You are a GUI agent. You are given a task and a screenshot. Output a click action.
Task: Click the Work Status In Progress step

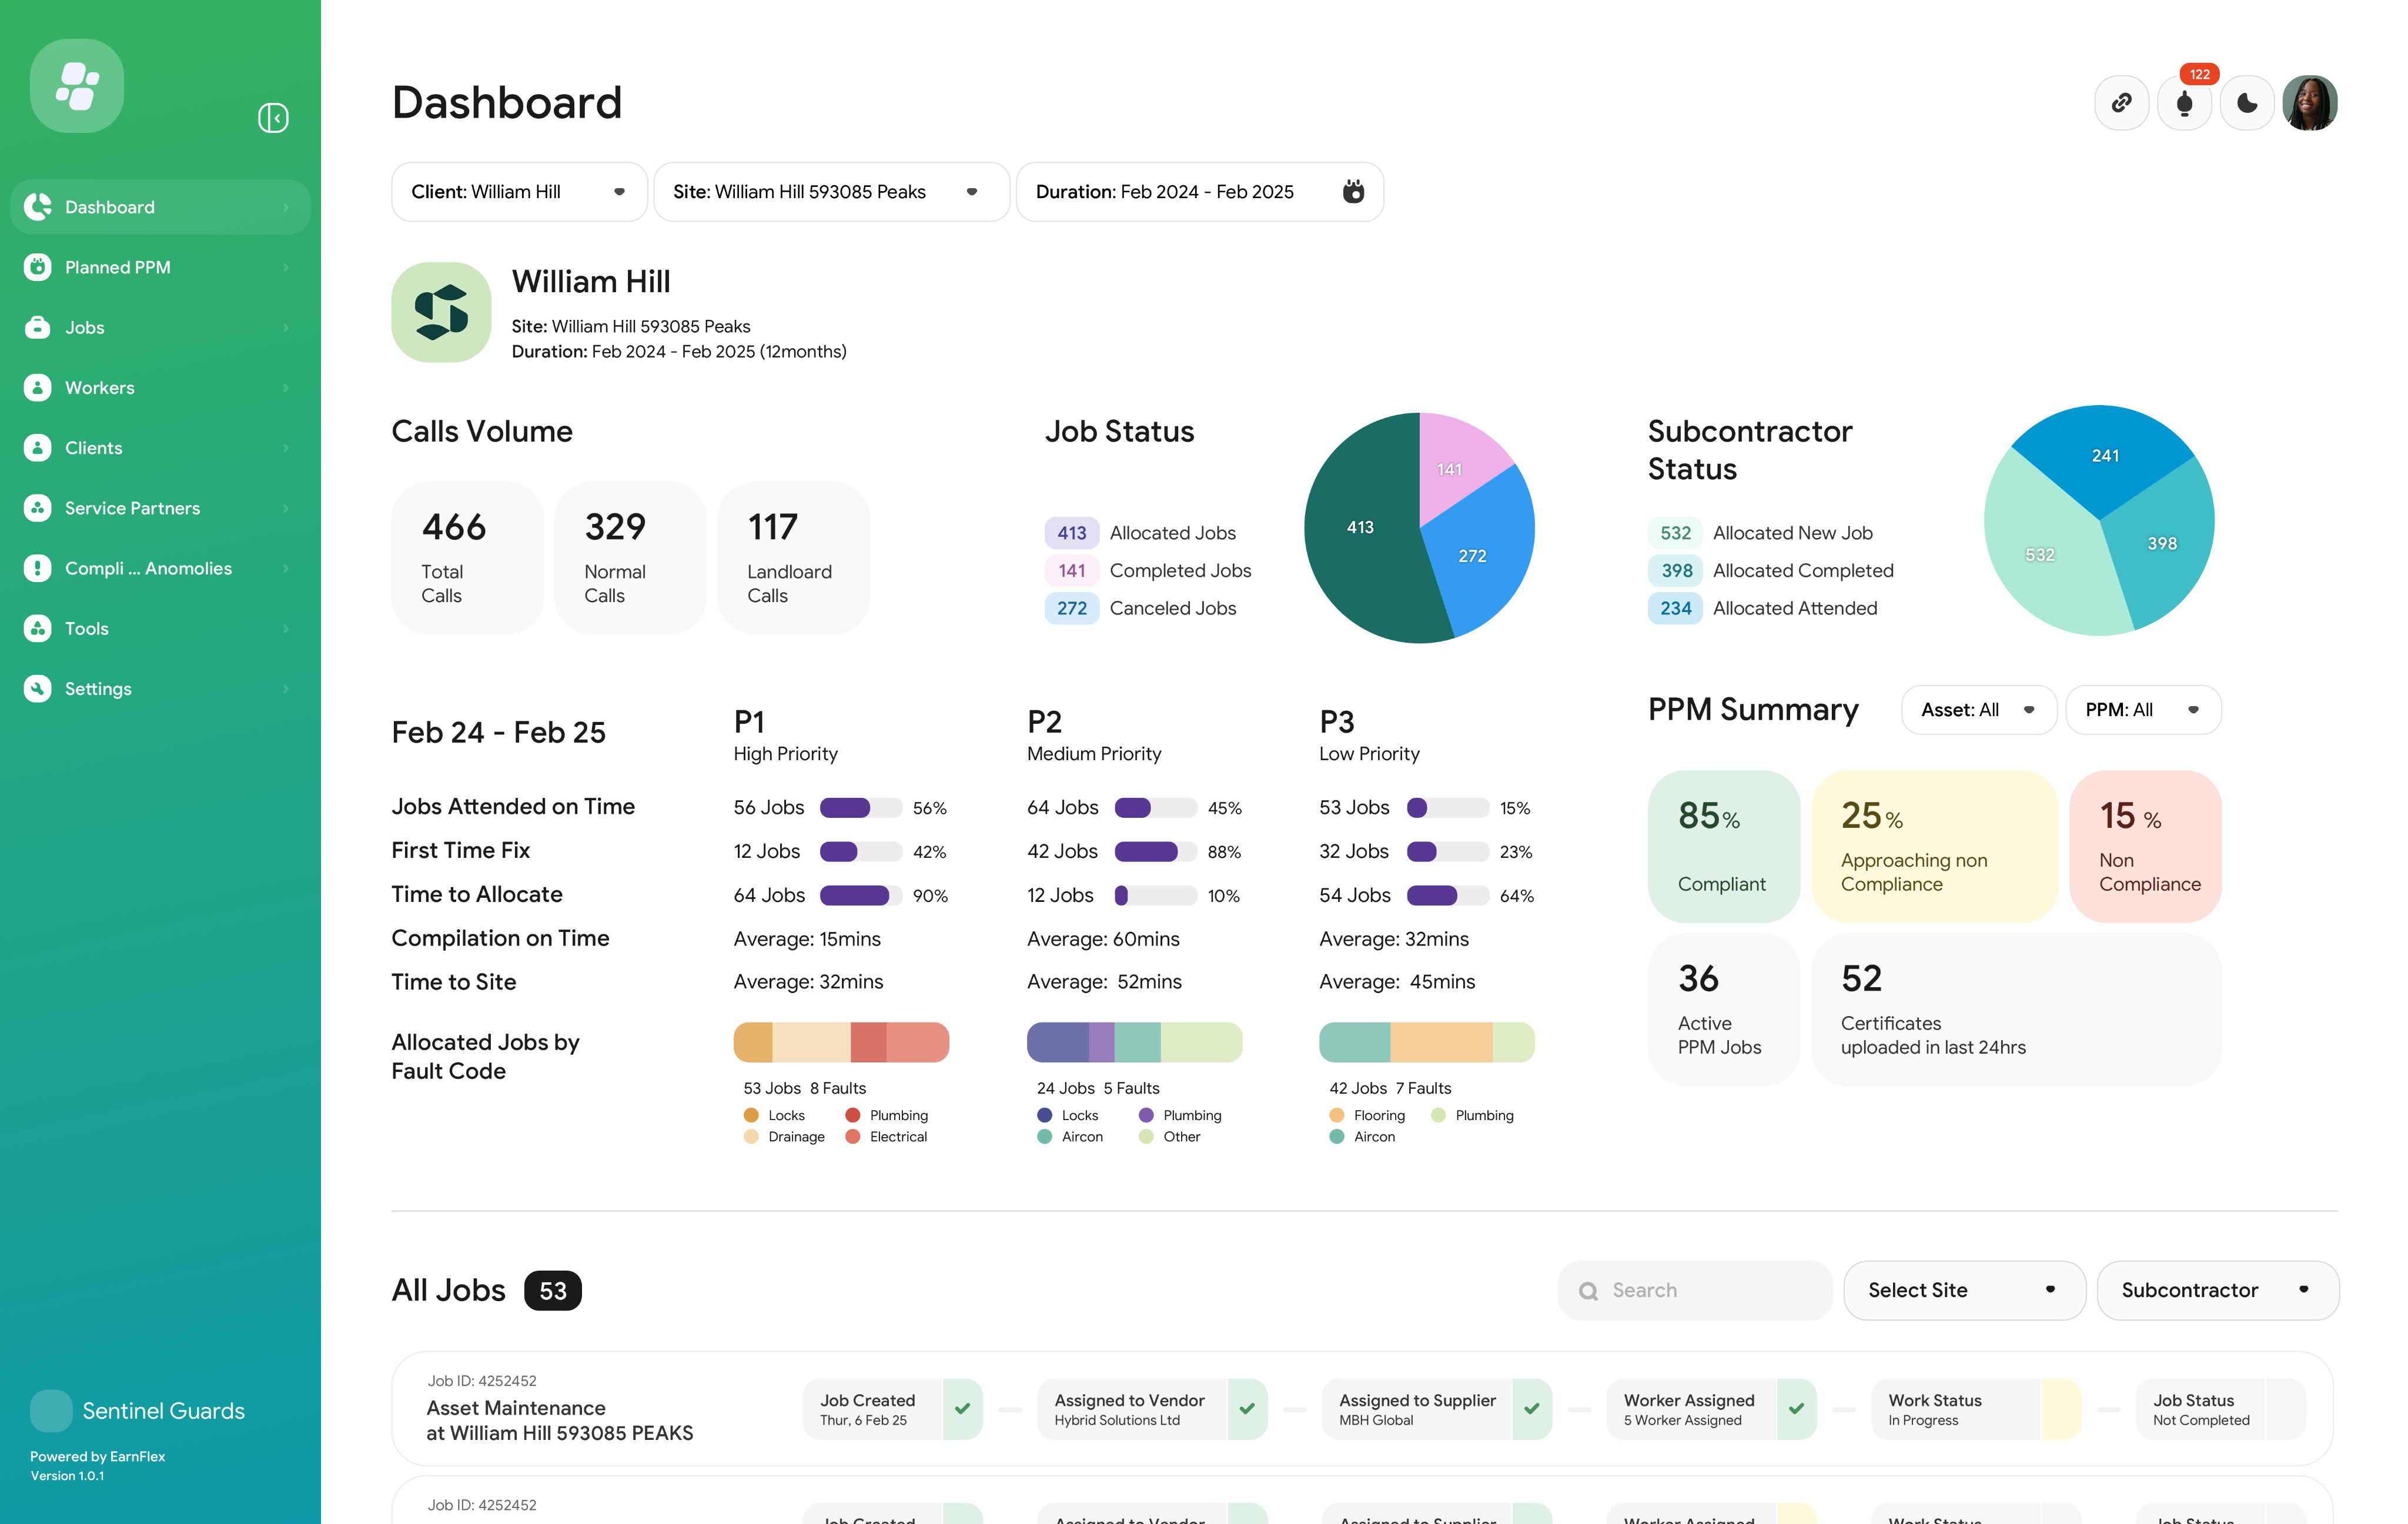pyautogui.click(x=1976, y=1409)
